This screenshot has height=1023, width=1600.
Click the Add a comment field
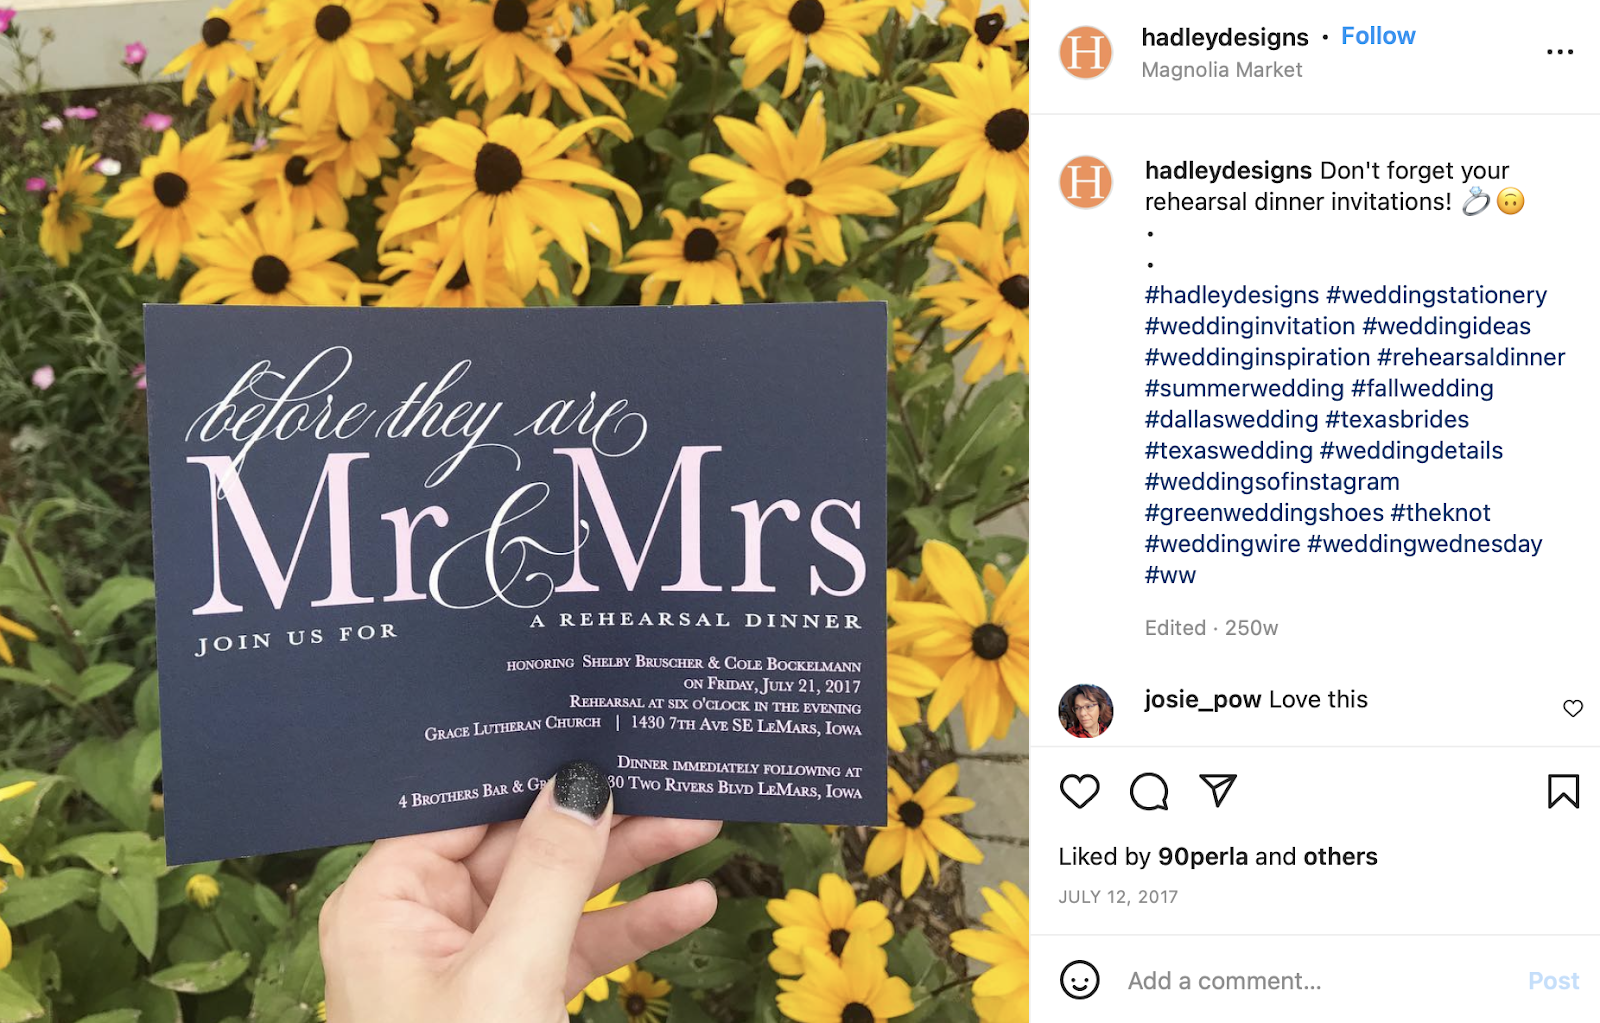[1318, 981]
